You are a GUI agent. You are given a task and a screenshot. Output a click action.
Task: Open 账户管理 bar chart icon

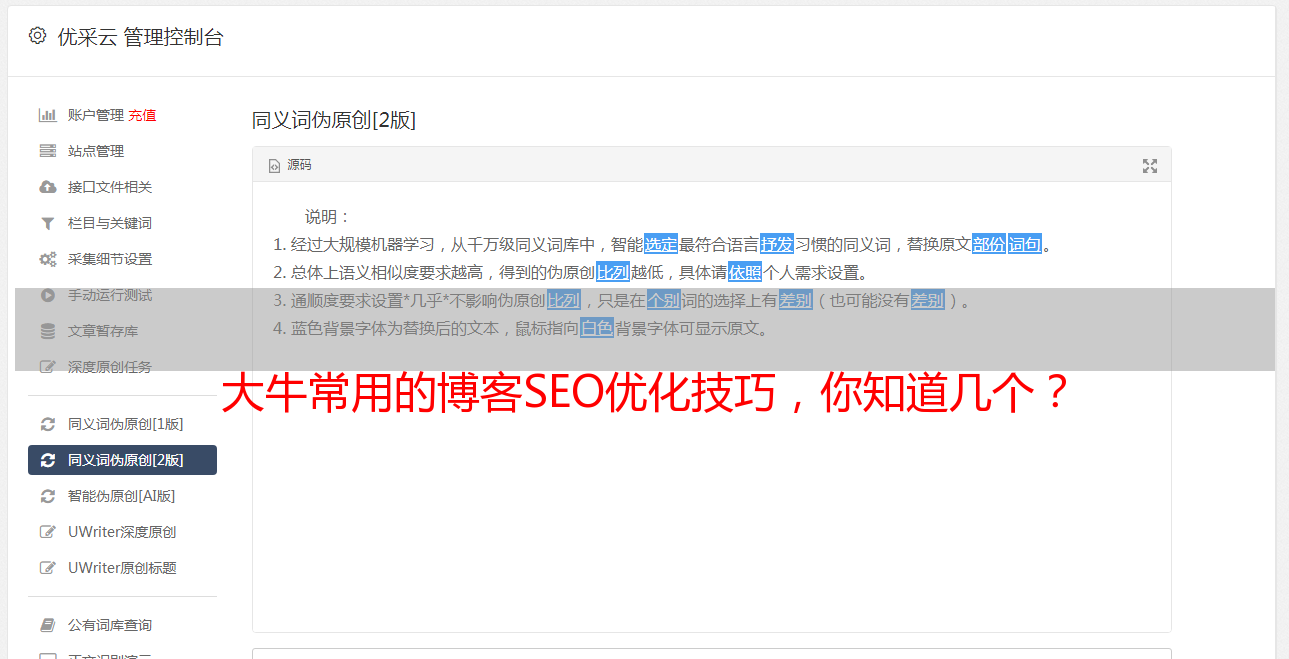tap(47, 115)
